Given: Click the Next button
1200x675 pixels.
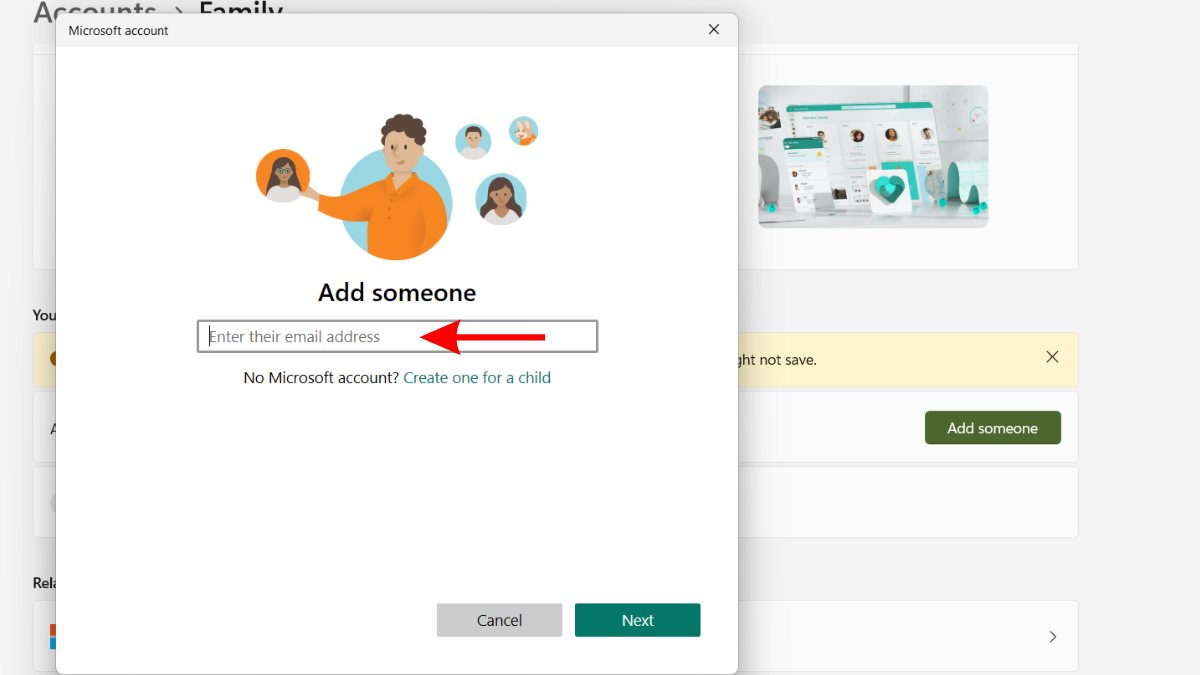Looking at the screenshot, I should pos(637,620).
